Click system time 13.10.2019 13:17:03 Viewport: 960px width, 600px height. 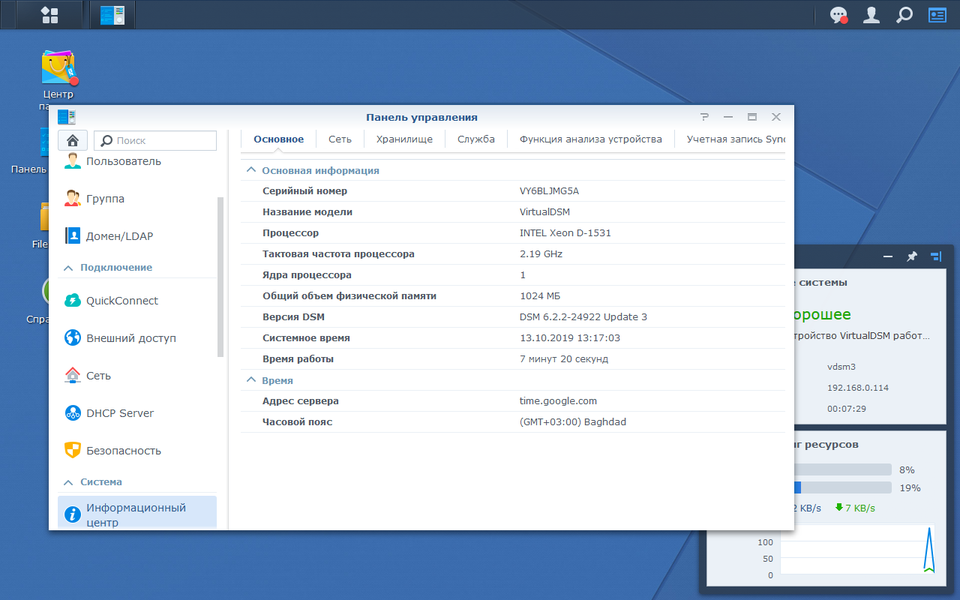[570, 338]
